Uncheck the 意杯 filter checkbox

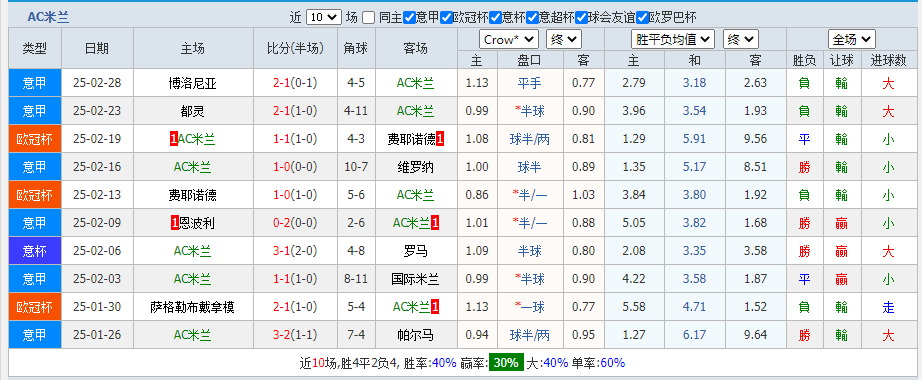[x=496, y=18]
